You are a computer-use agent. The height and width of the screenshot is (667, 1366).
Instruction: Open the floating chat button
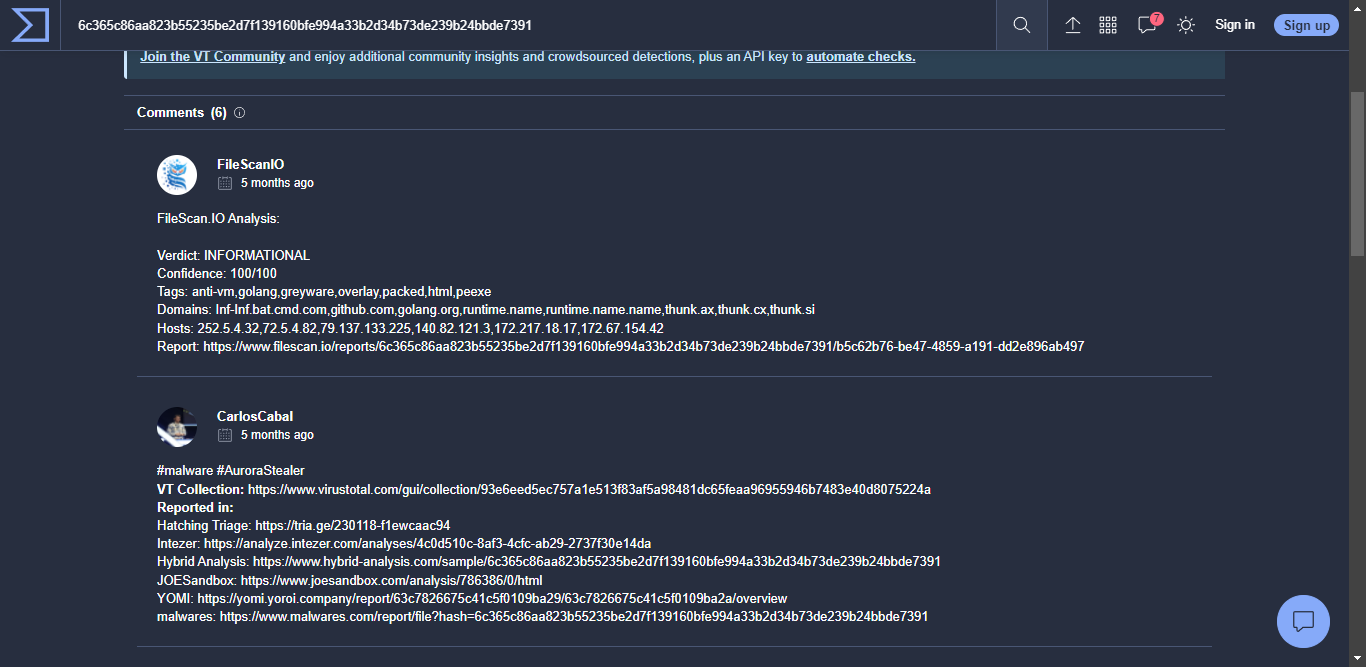coord(1303,621)
